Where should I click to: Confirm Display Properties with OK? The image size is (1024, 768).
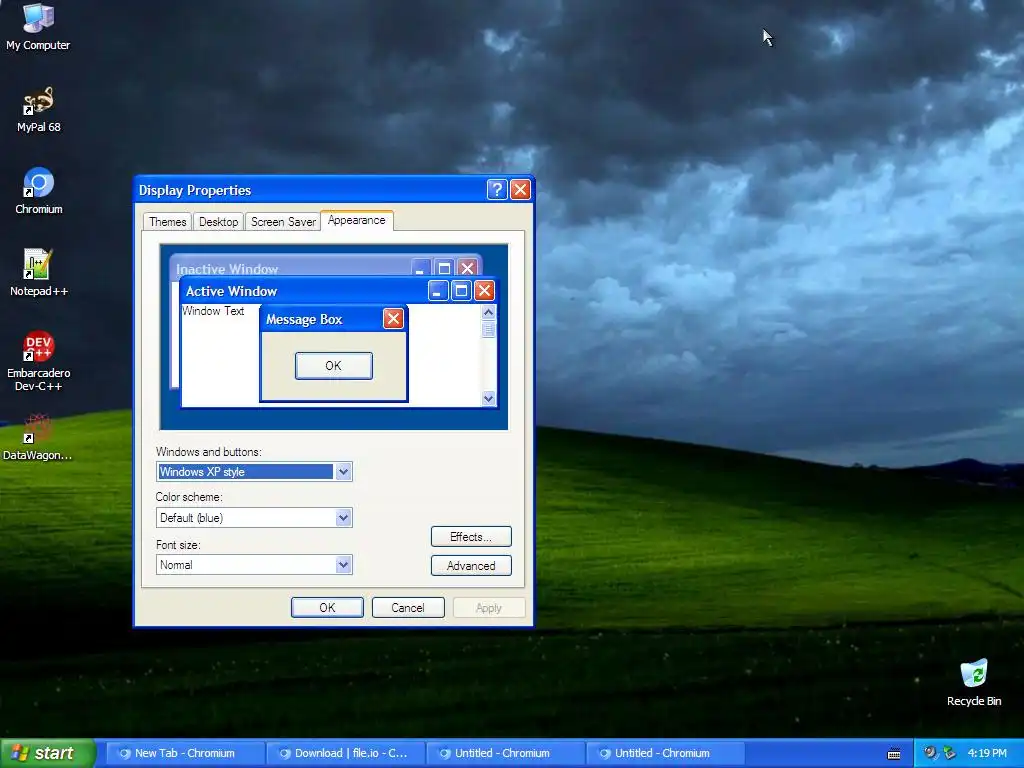[x=327, y=607]
